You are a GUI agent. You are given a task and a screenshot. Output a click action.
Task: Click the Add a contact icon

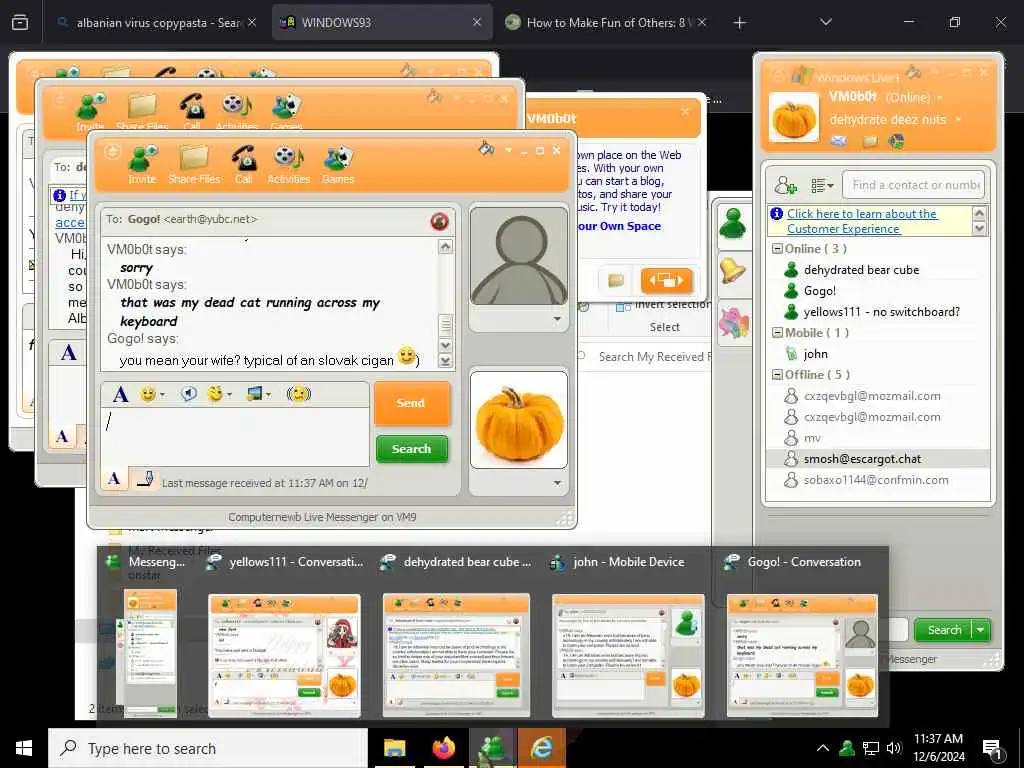pyautogui.click(x=786, y=185)
